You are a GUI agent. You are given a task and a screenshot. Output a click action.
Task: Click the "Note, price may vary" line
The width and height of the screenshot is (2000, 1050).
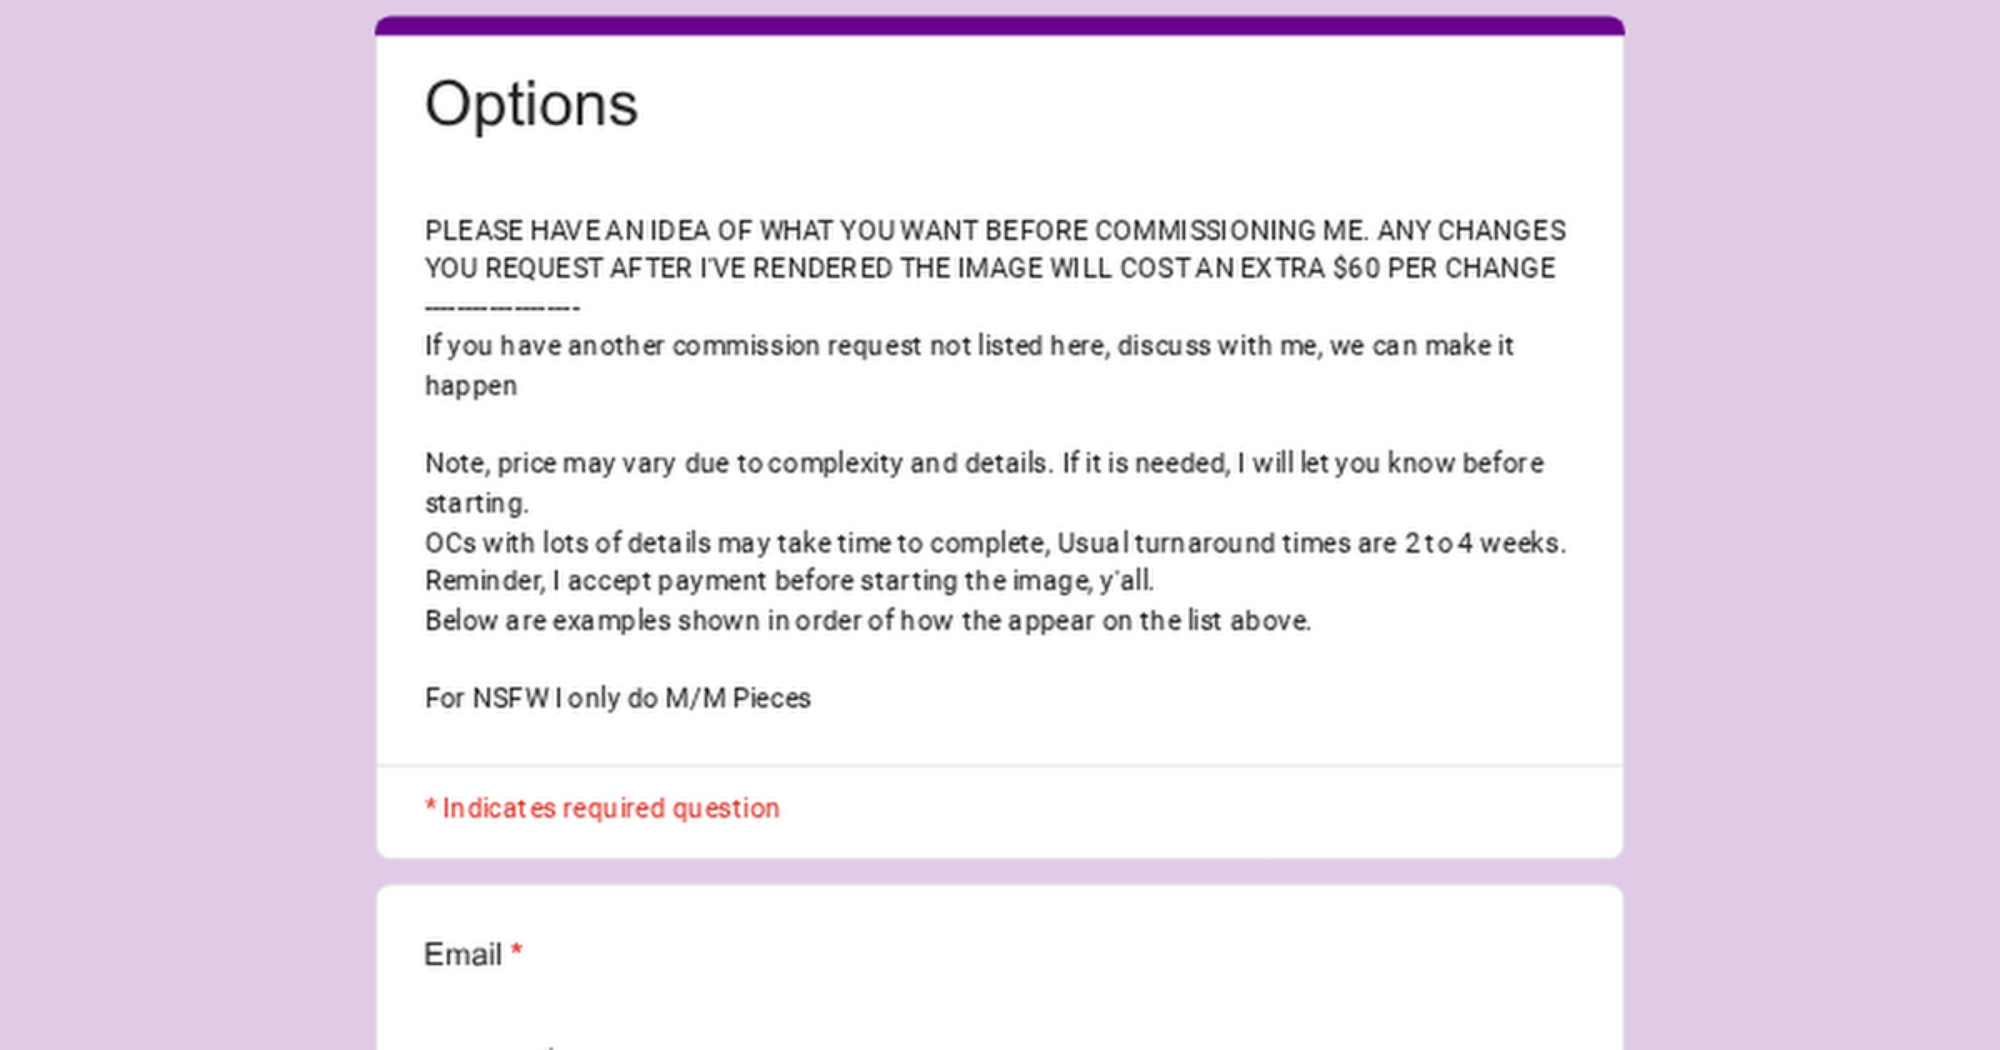pyautogui.click(x=984, y=463)
